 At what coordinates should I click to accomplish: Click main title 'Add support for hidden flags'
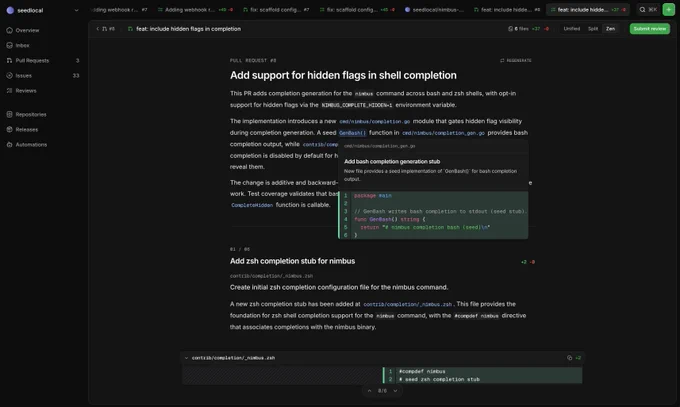(343, 75)
